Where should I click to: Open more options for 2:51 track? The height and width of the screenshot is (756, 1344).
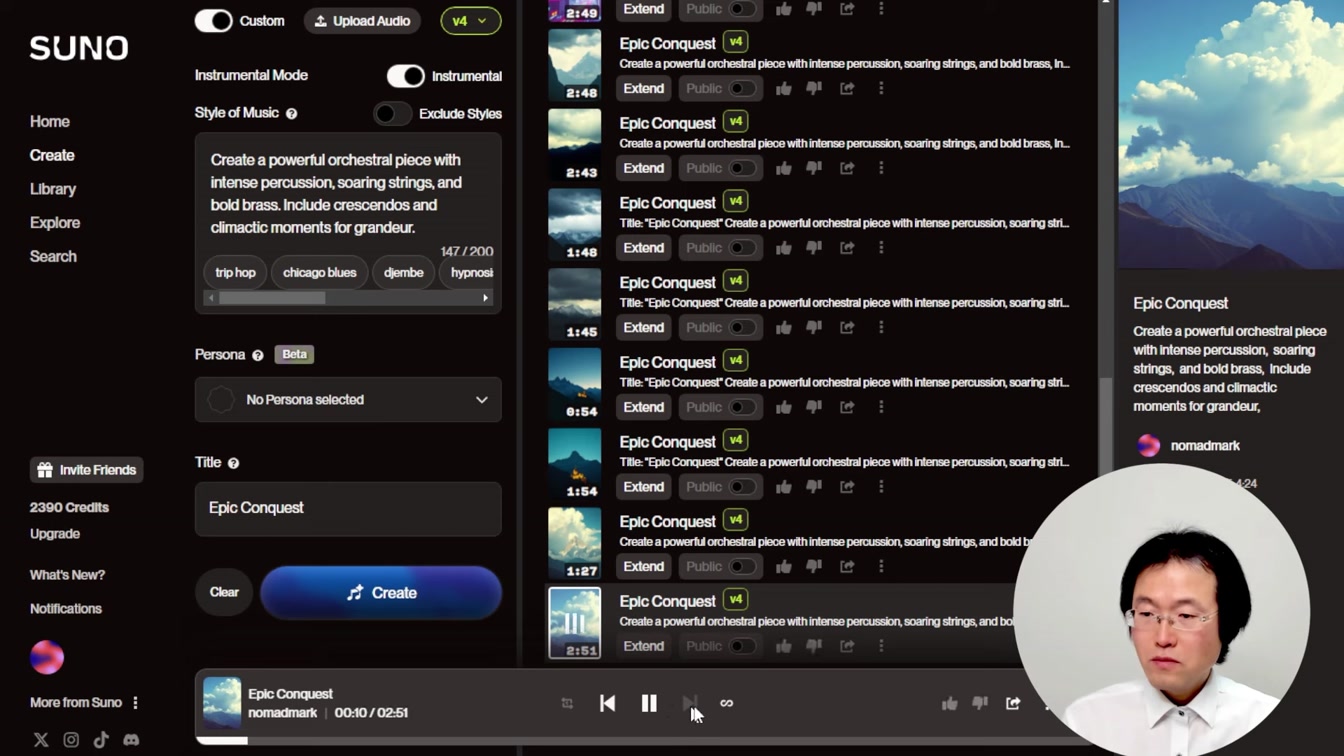pos(881,646)
